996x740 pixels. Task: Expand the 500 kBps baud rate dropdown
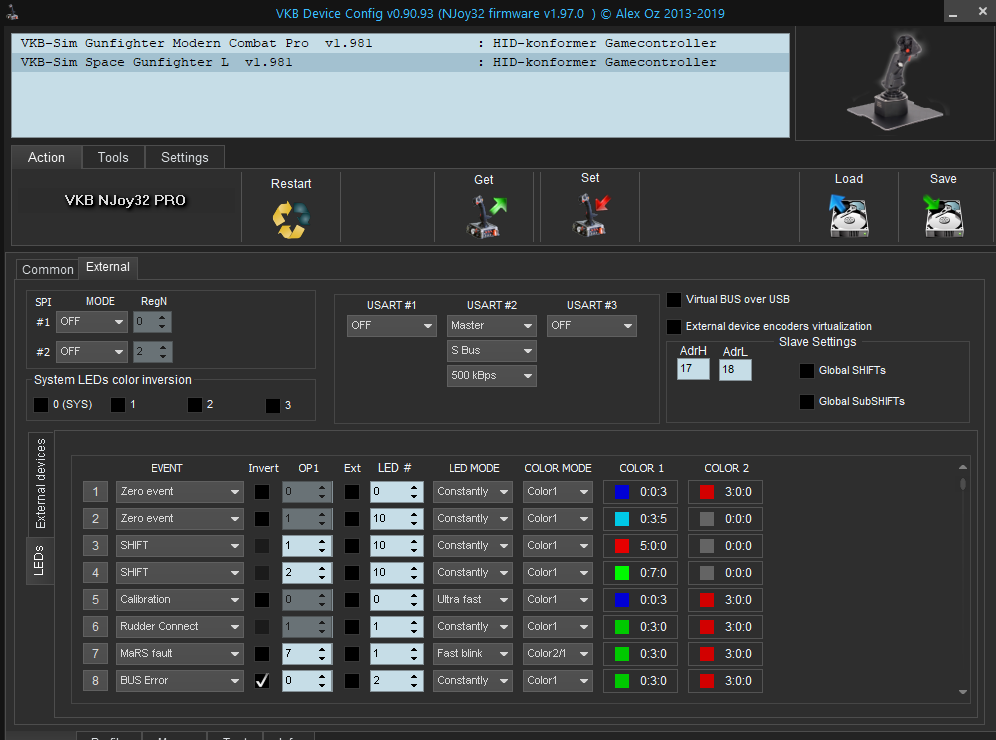[x=491, y=376]
